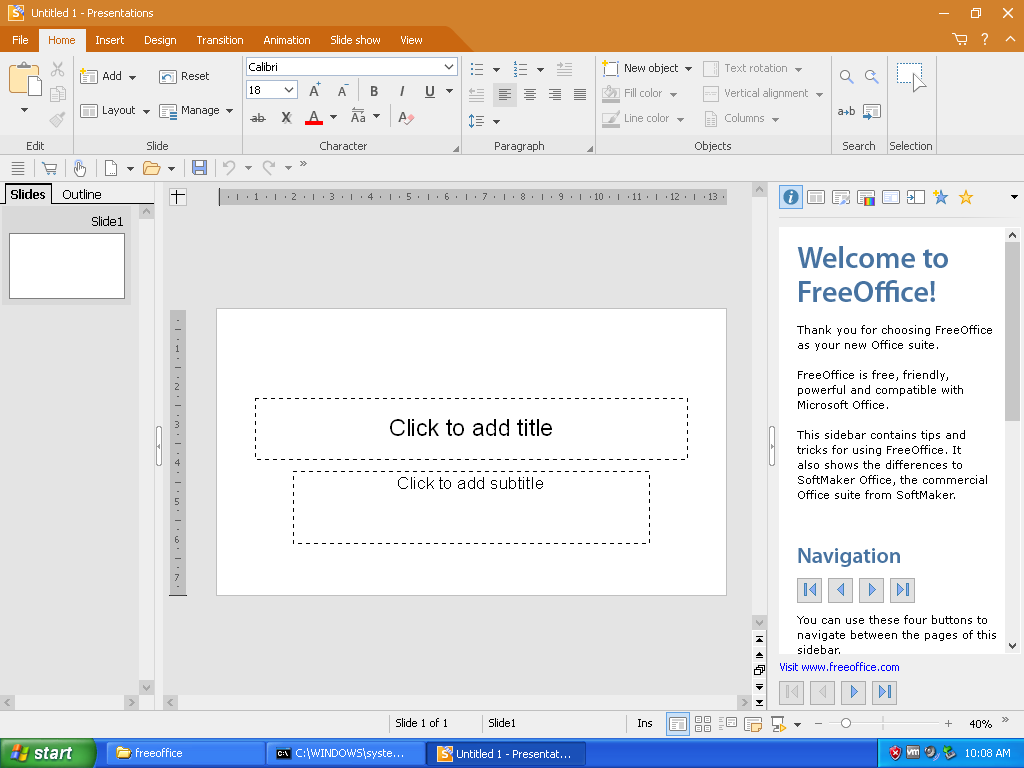Switch to the Insert ribbon tab

pyautogui.click(x=109, y=40)
